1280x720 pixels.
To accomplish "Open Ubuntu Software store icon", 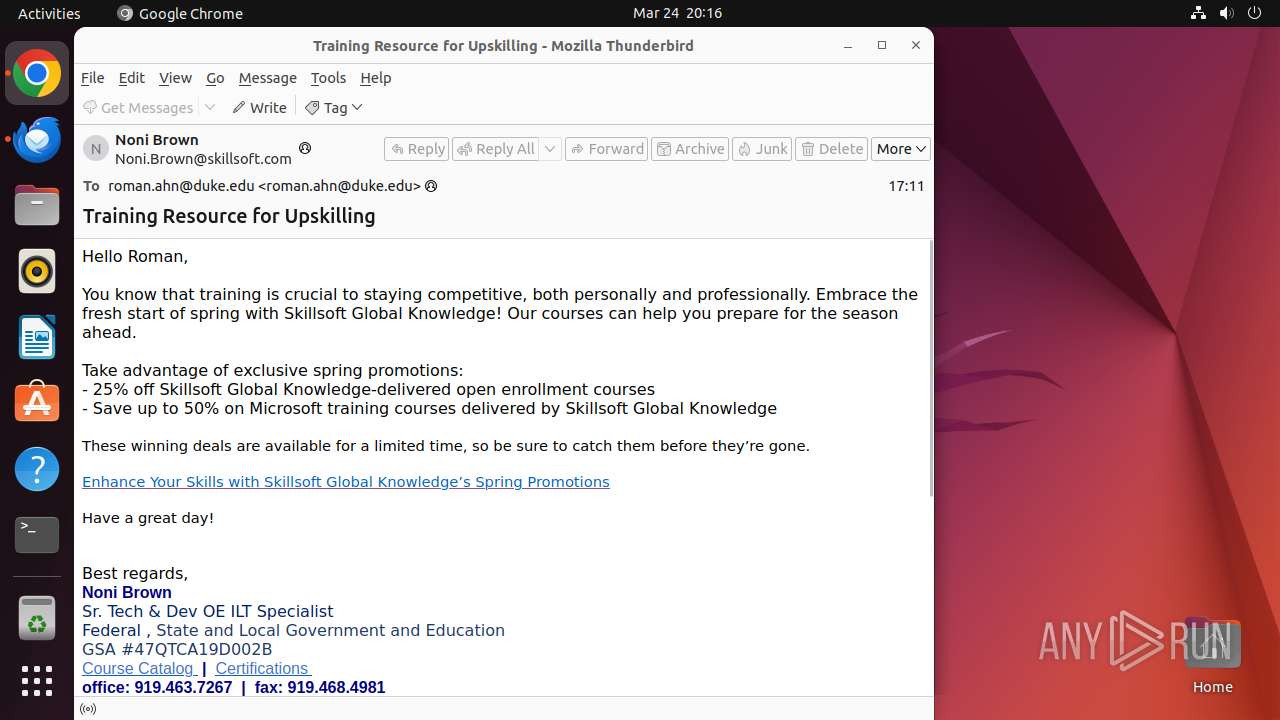I will (37, 402).
